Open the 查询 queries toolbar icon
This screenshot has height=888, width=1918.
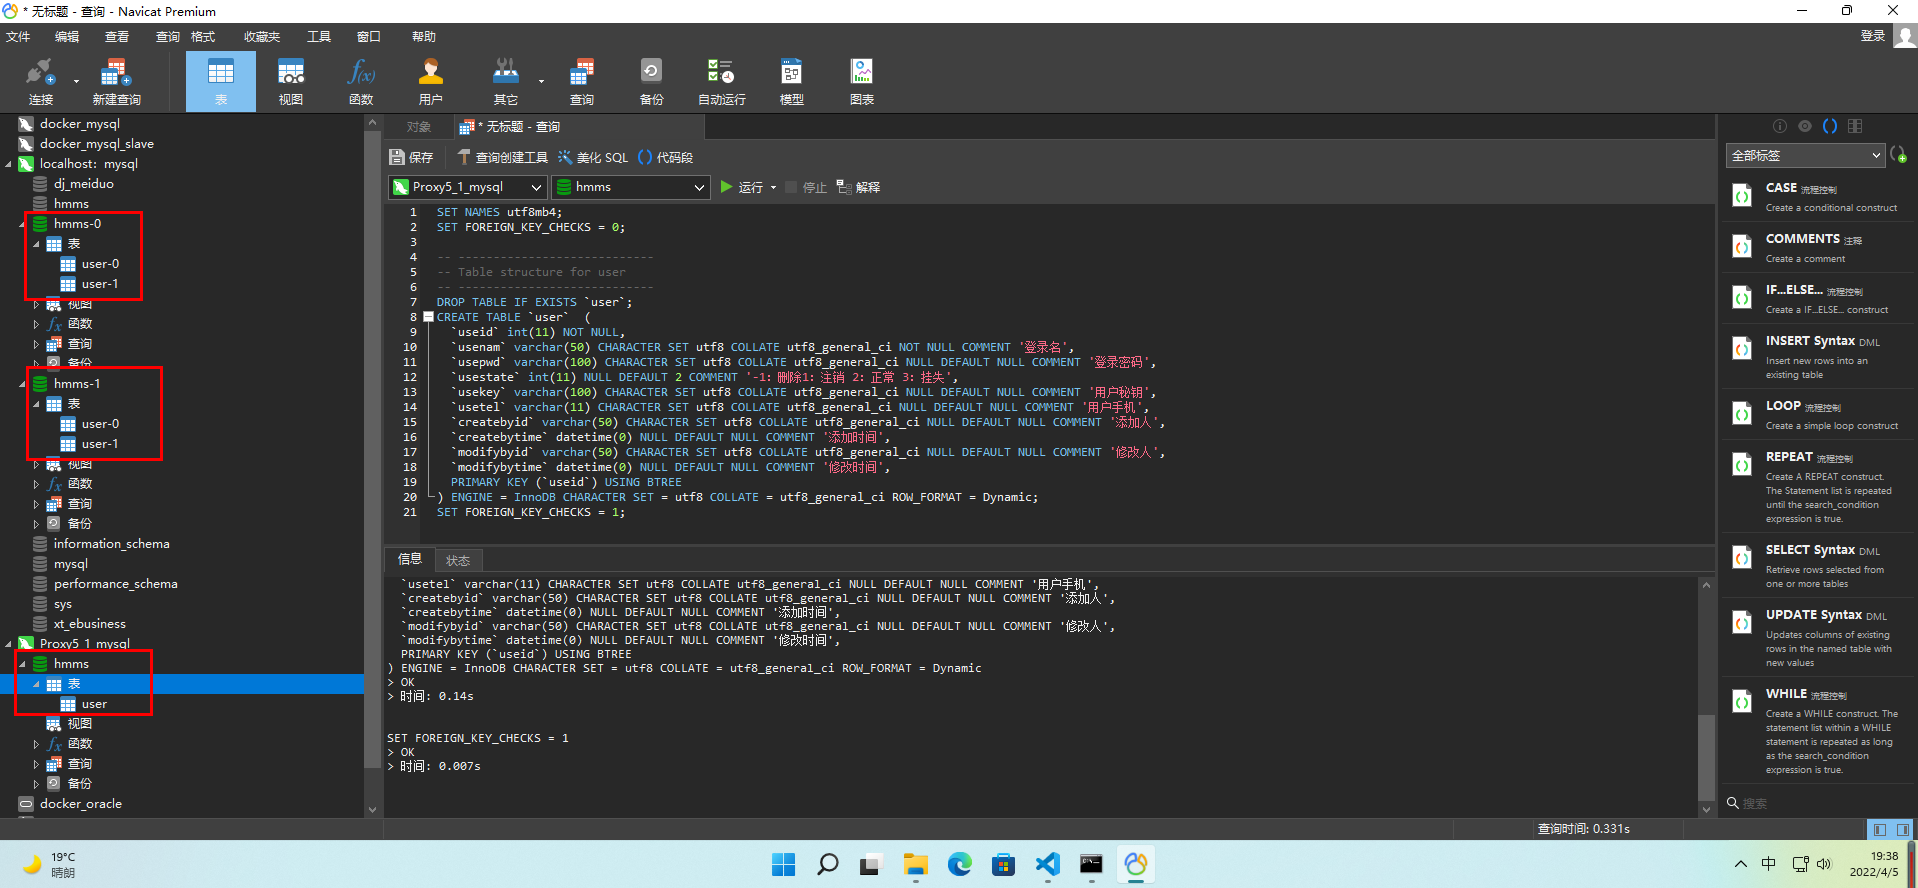click(x=582, y=81)
